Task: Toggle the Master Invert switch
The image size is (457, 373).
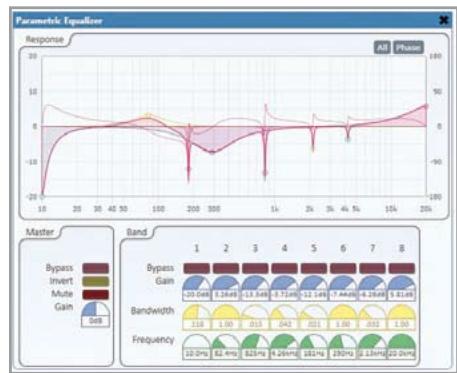Action: (x=96, y=281)
